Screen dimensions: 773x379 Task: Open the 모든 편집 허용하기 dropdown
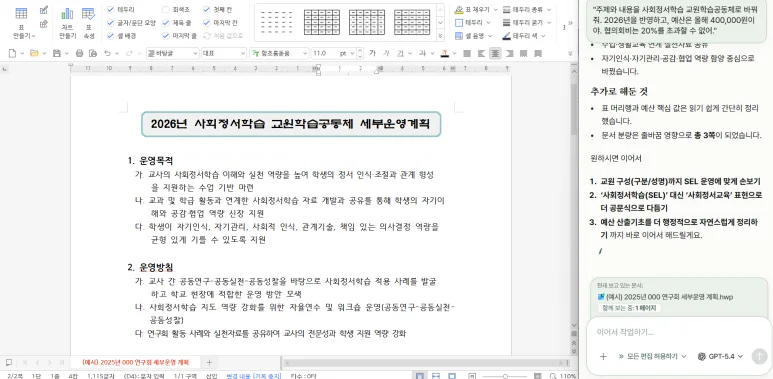point(652,356)
